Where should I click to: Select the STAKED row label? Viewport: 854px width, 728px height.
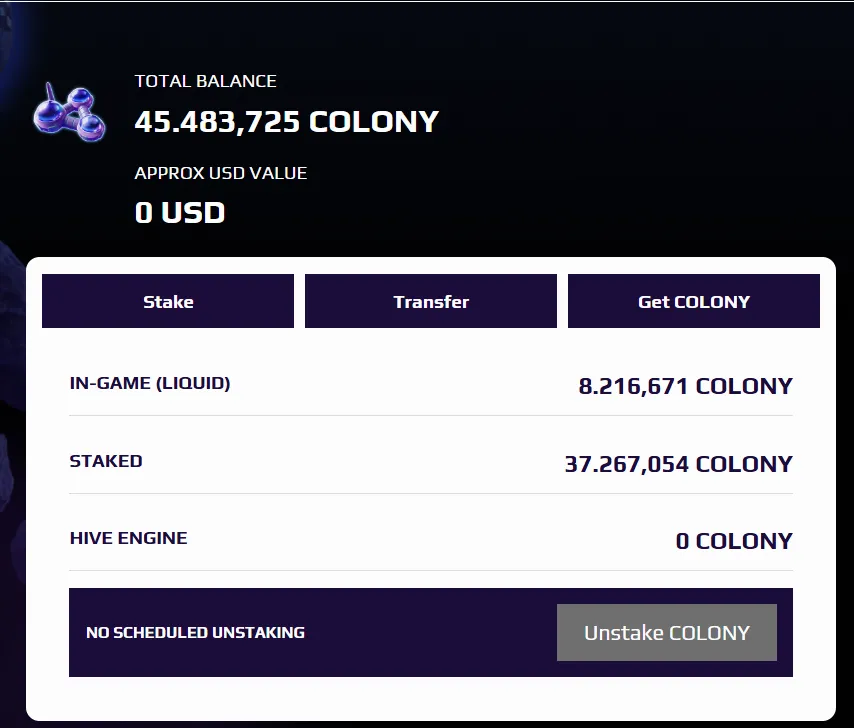click(x=106, y=461)
